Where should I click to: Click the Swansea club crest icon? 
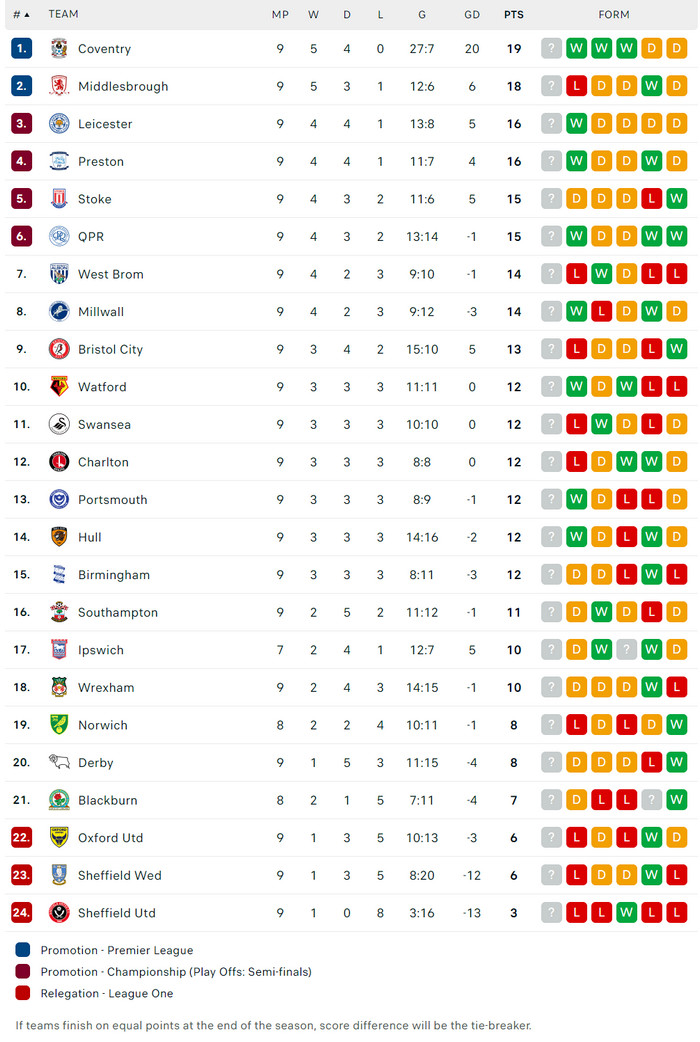[x=59, y=424]
